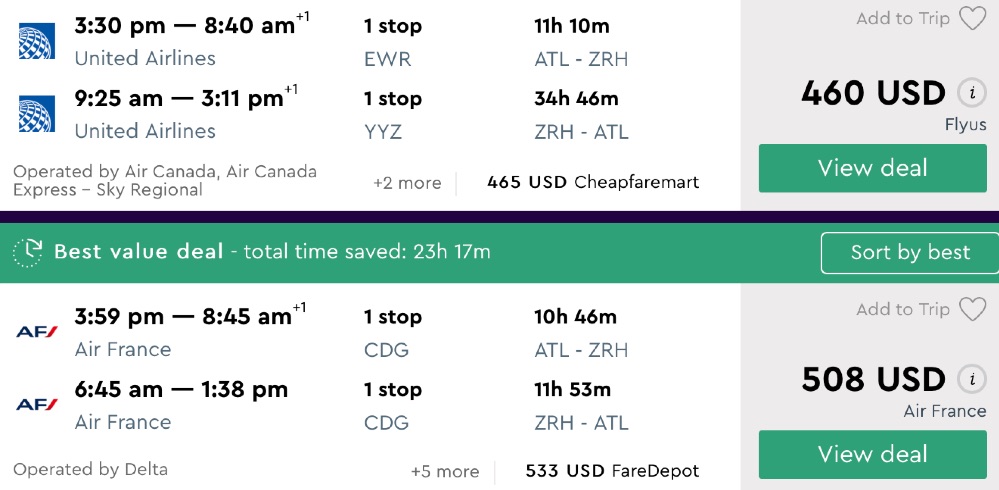999x490 pixels.
Task: Open the info icon beside 460 USD
Action: click(970, 94)
